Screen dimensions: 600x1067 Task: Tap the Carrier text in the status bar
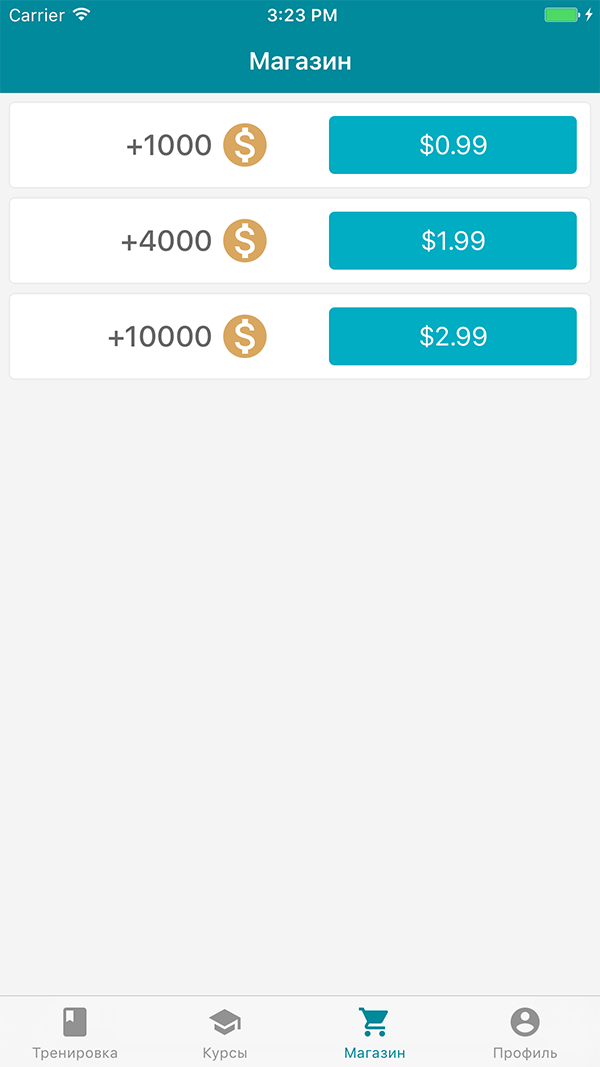point(37,15)
